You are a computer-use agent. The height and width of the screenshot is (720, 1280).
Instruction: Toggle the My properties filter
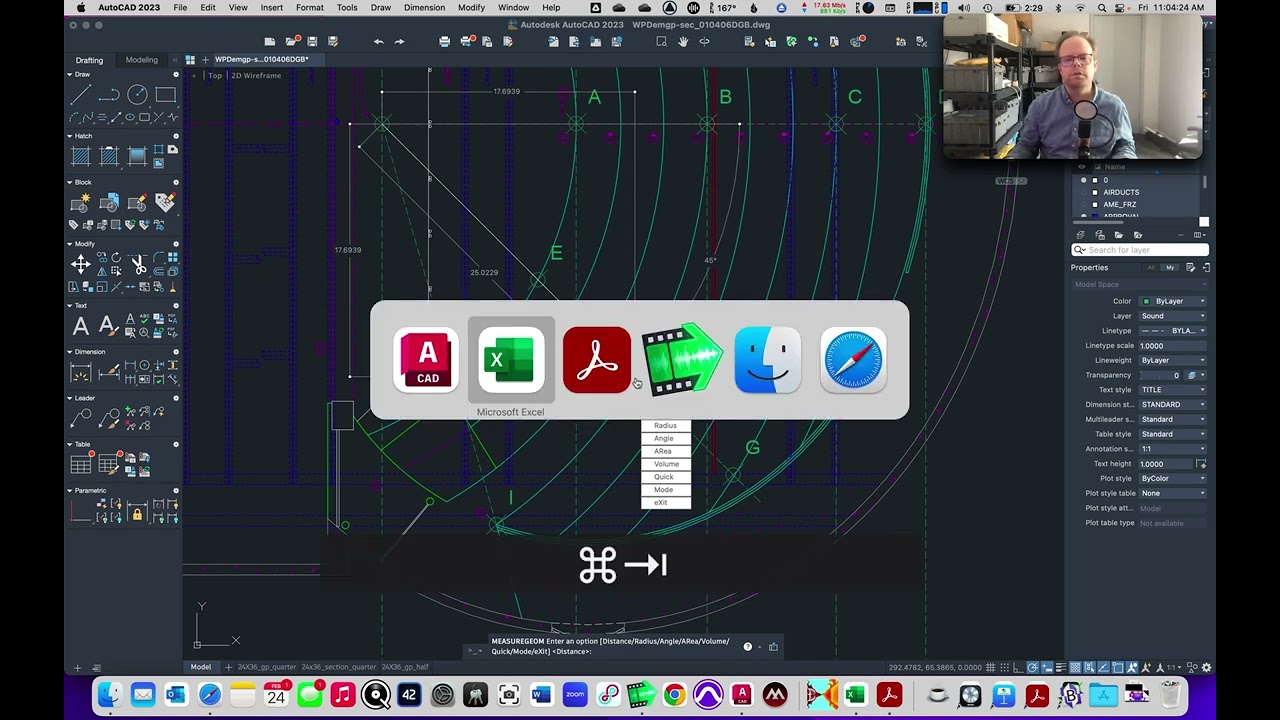1170,268
